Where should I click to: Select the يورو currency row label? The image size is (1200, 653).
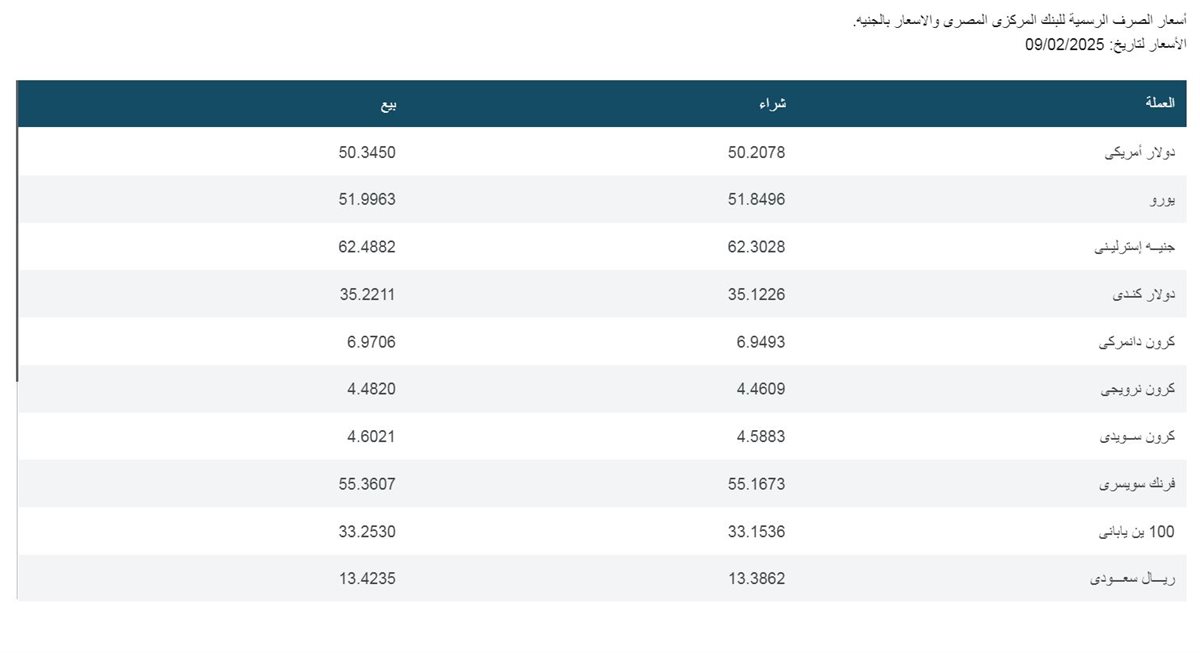coord(1160,200)
